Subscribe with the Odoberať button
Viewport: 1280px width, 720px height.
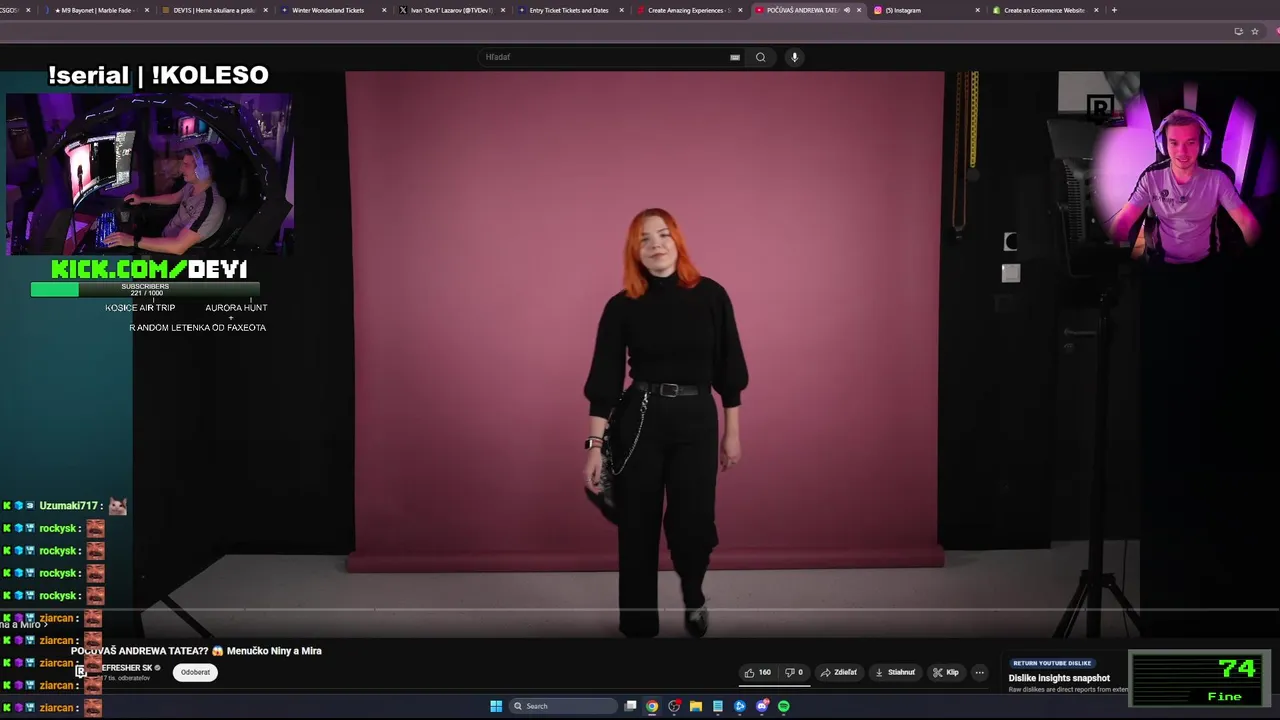(x=195, y=672)
